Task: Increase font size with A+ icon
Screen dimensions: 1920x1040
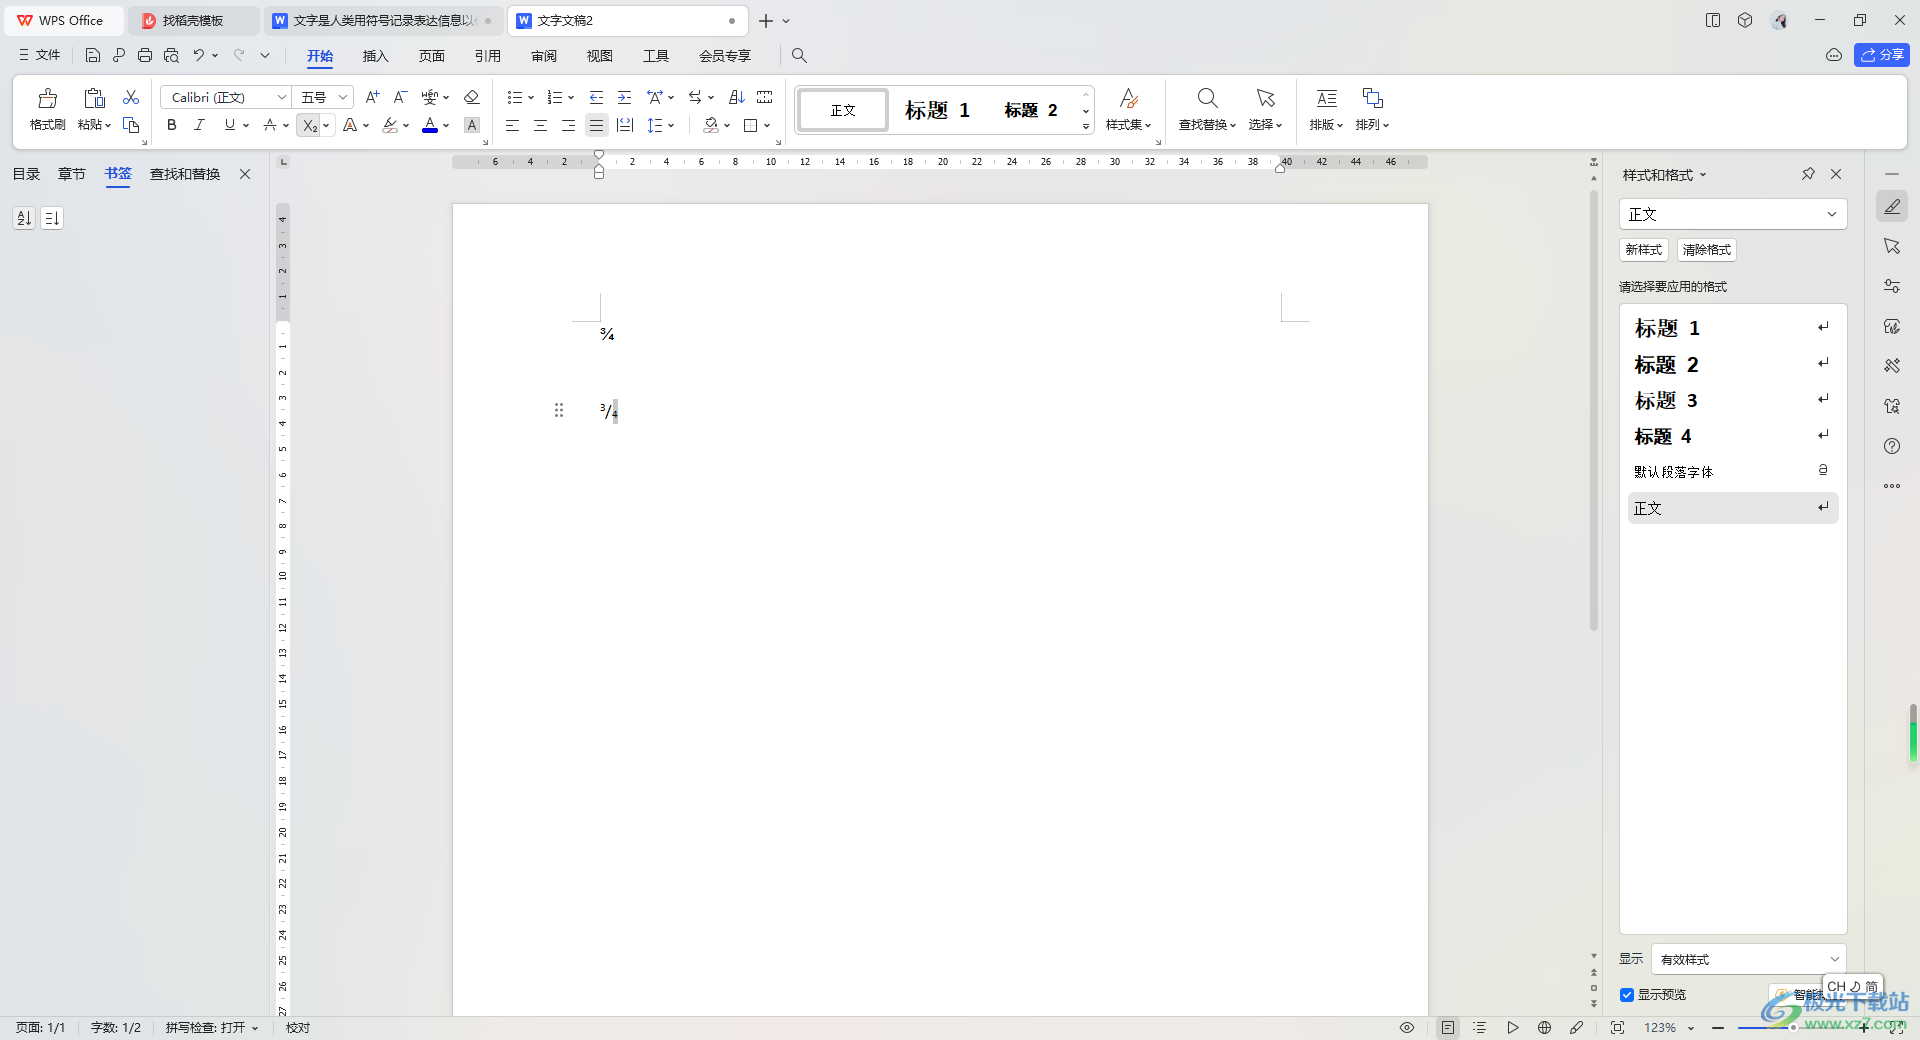Action: [372, 97]
